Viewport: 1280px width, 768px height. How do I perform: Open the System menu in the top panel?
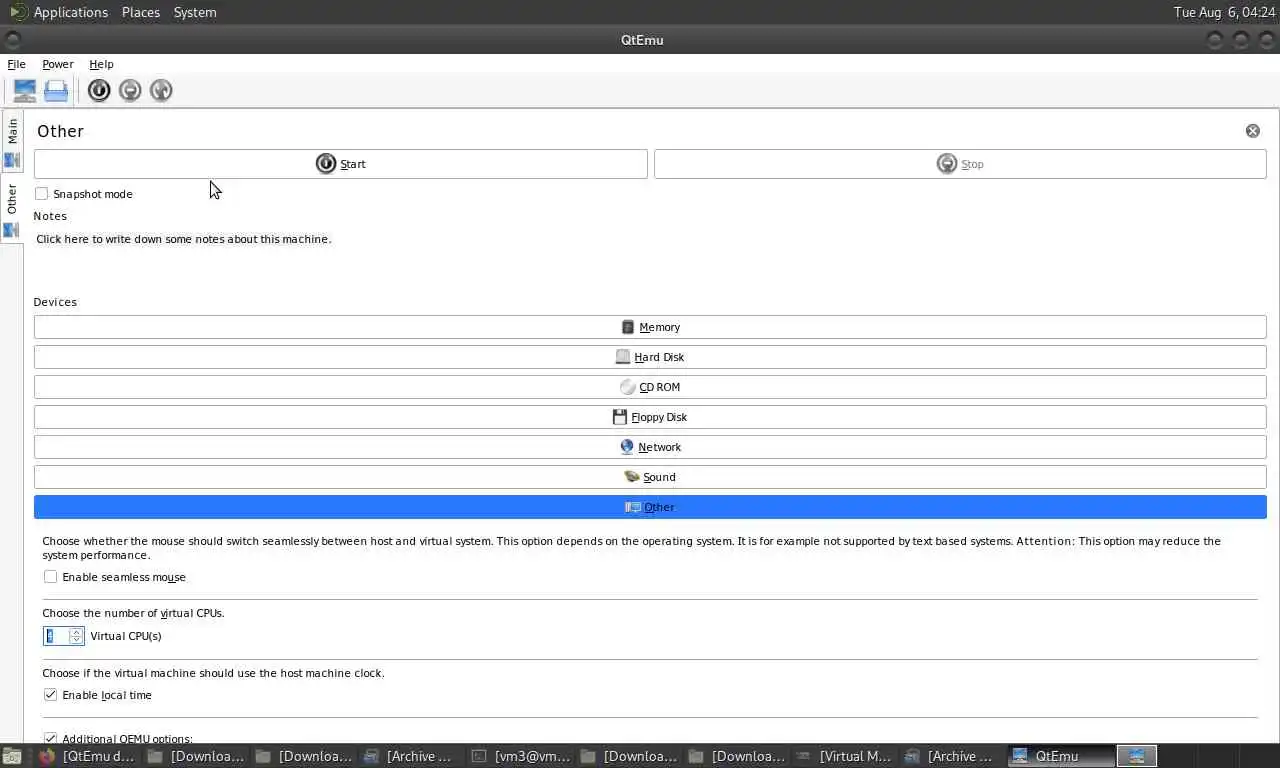pyautogui.click(x=194, y=12)
